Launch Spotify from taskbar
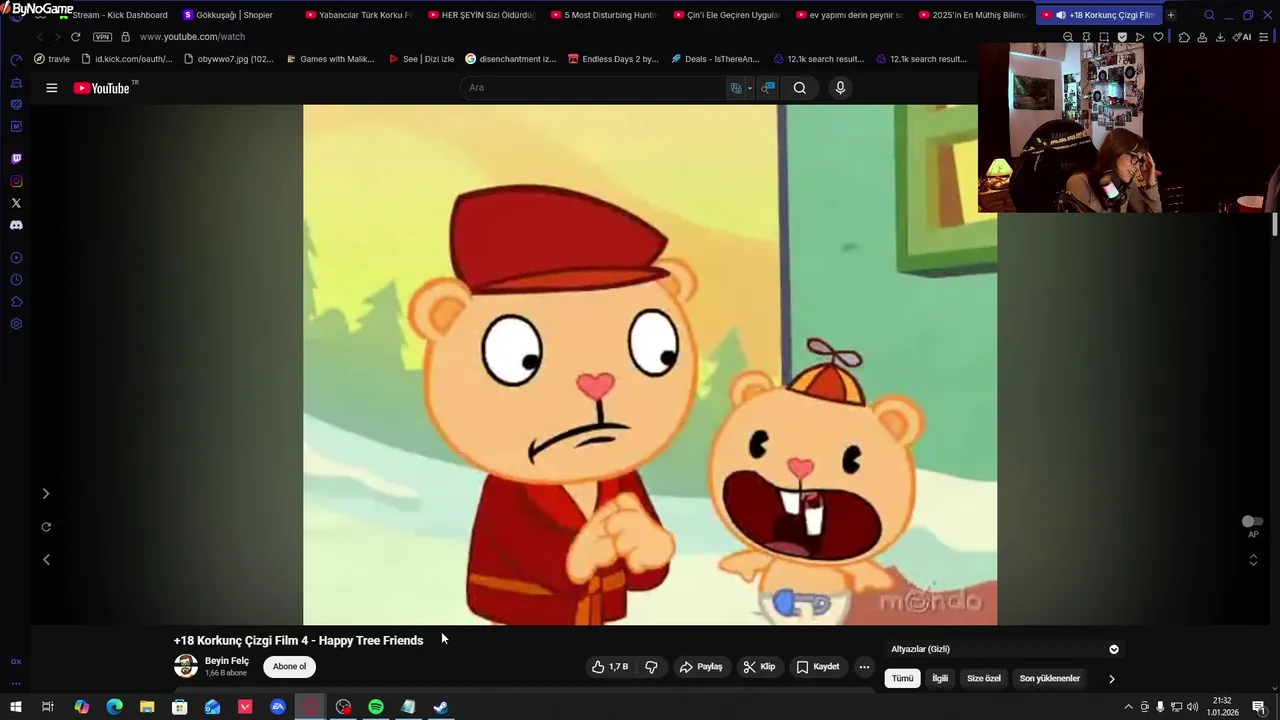Image resolution: width=1280 pixels, height=720 pixels. click(x=376, y=707)
